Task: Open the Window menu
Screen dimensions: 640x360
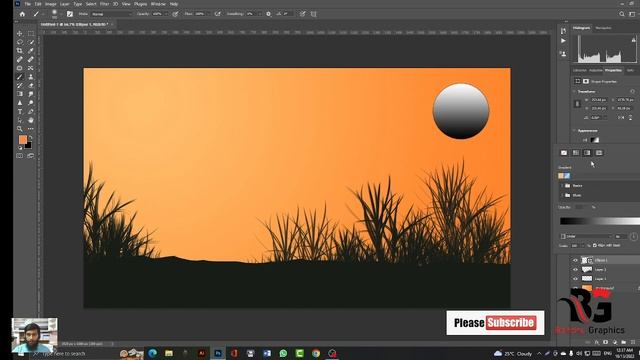Action: click(158, 4)
